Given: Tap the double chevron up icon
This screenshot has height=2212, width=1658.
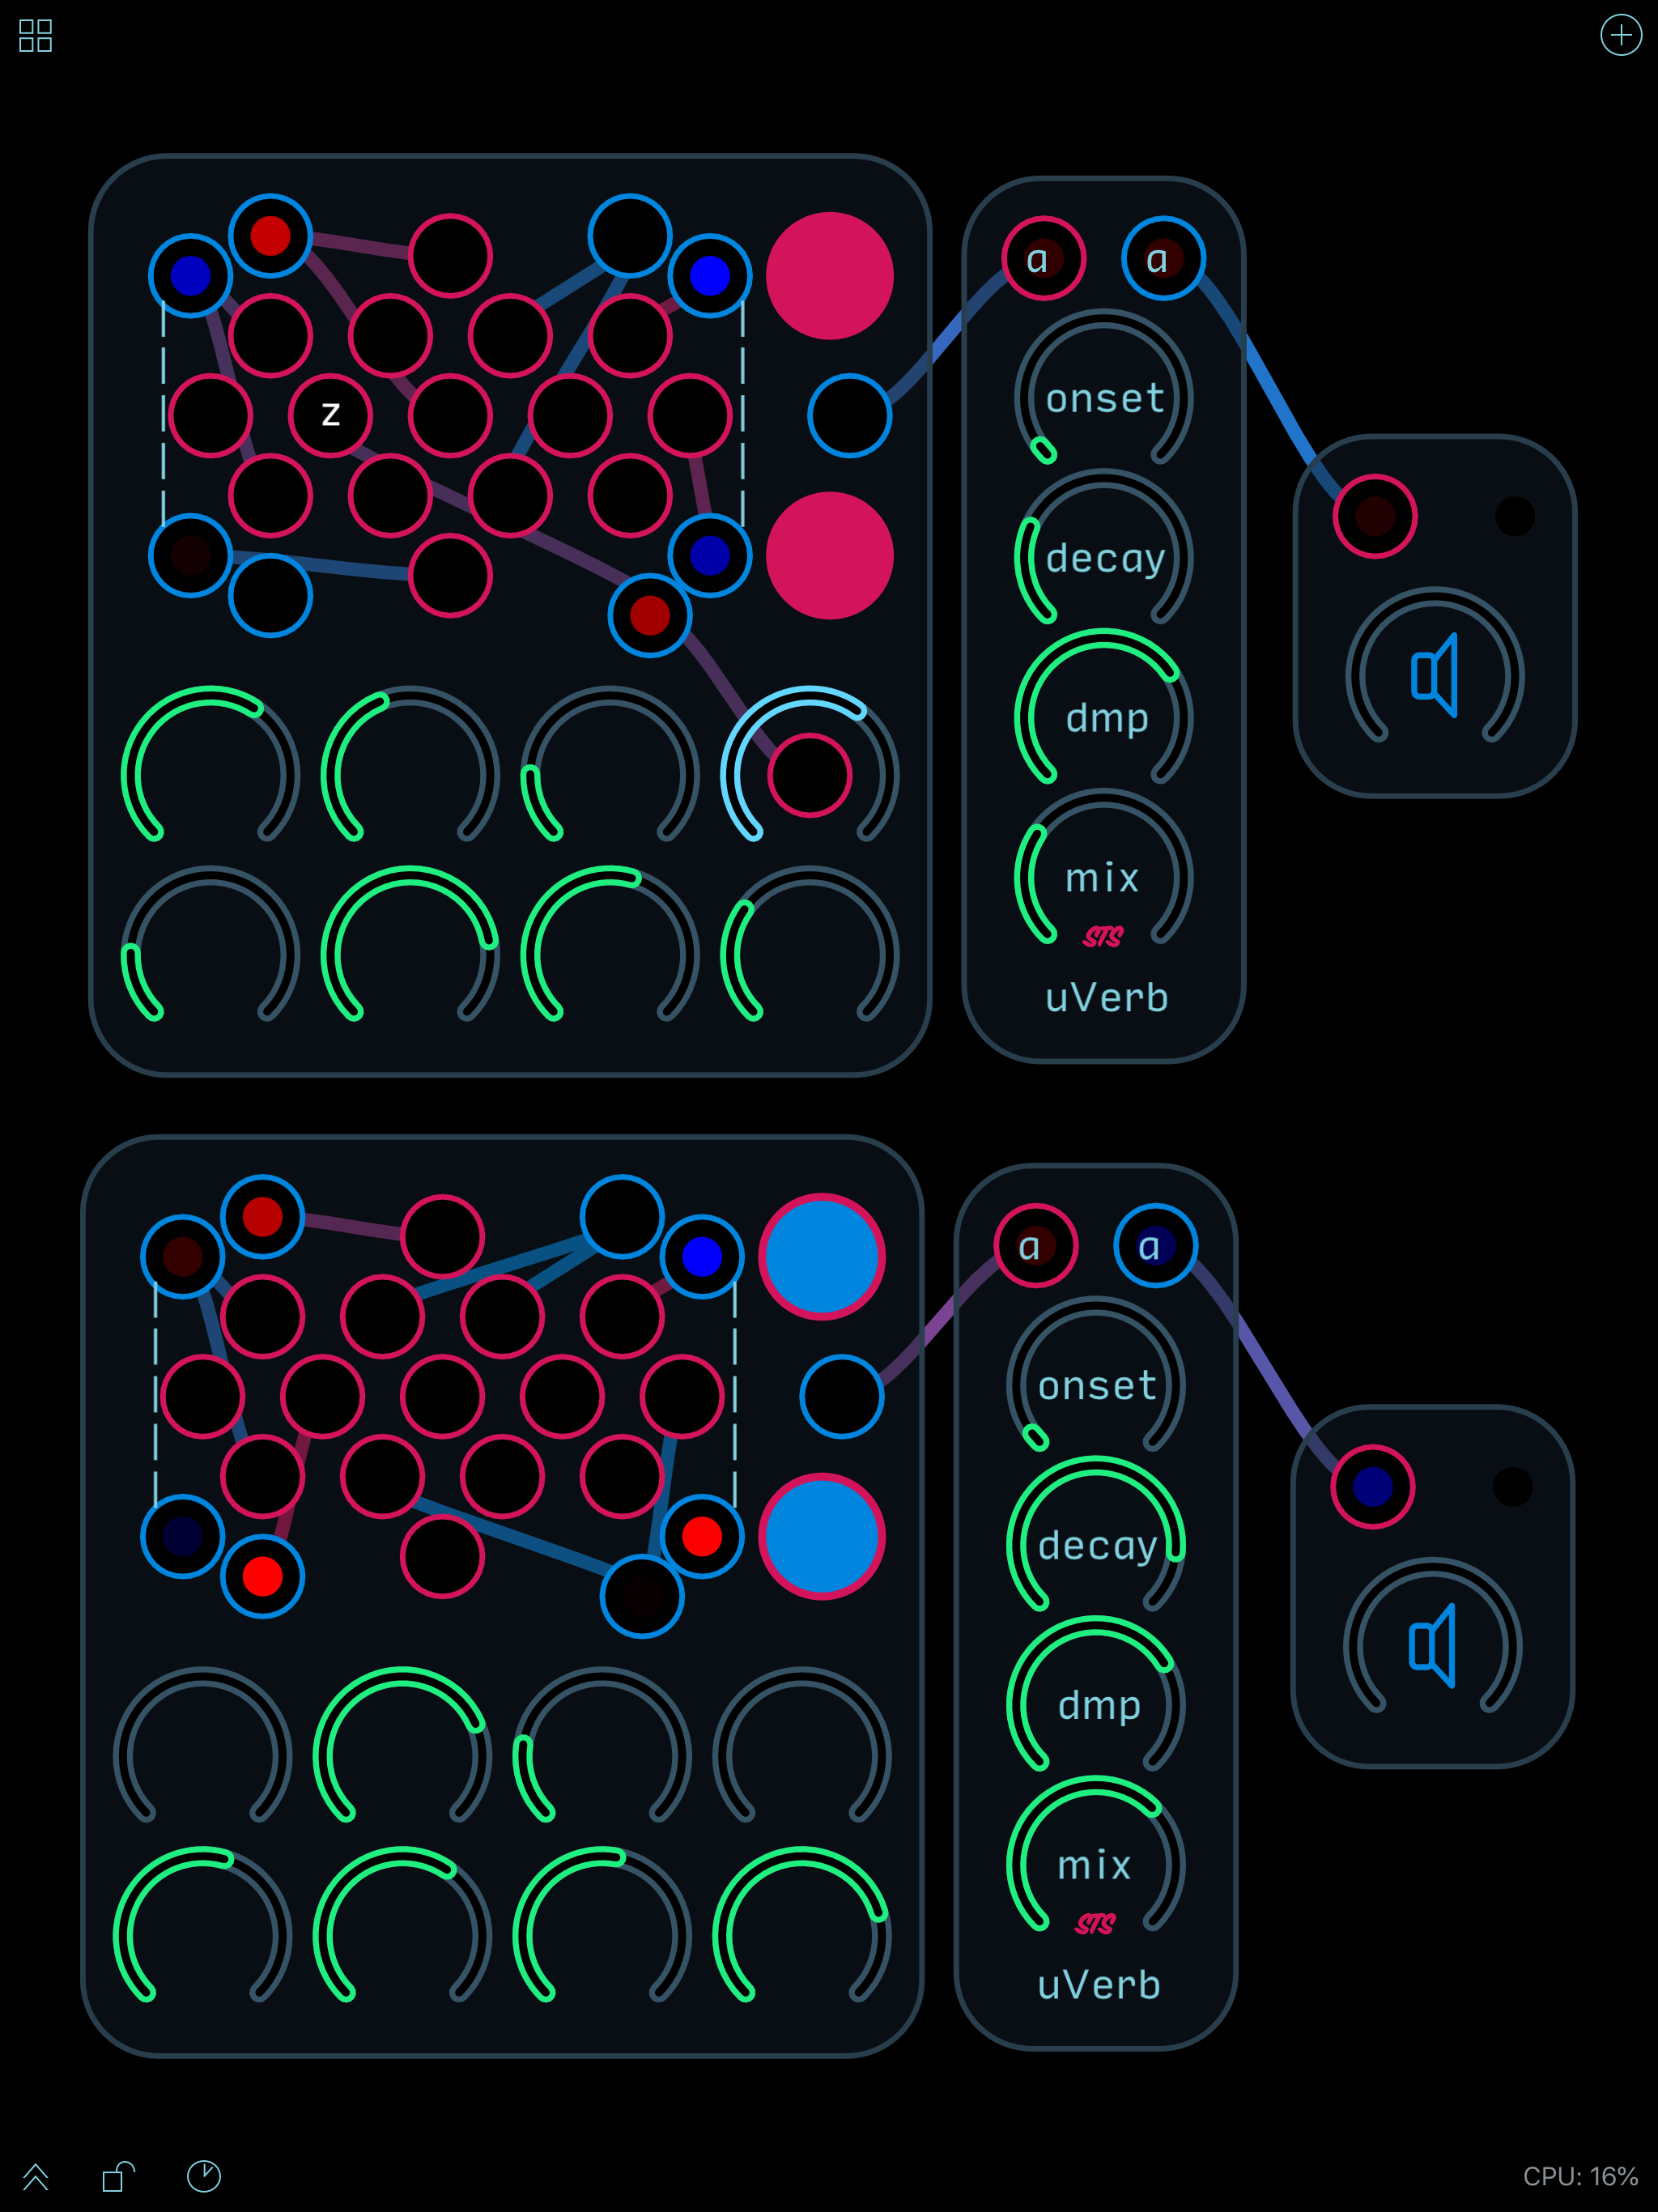Looking at the screenshot, I should point(35,2176).
